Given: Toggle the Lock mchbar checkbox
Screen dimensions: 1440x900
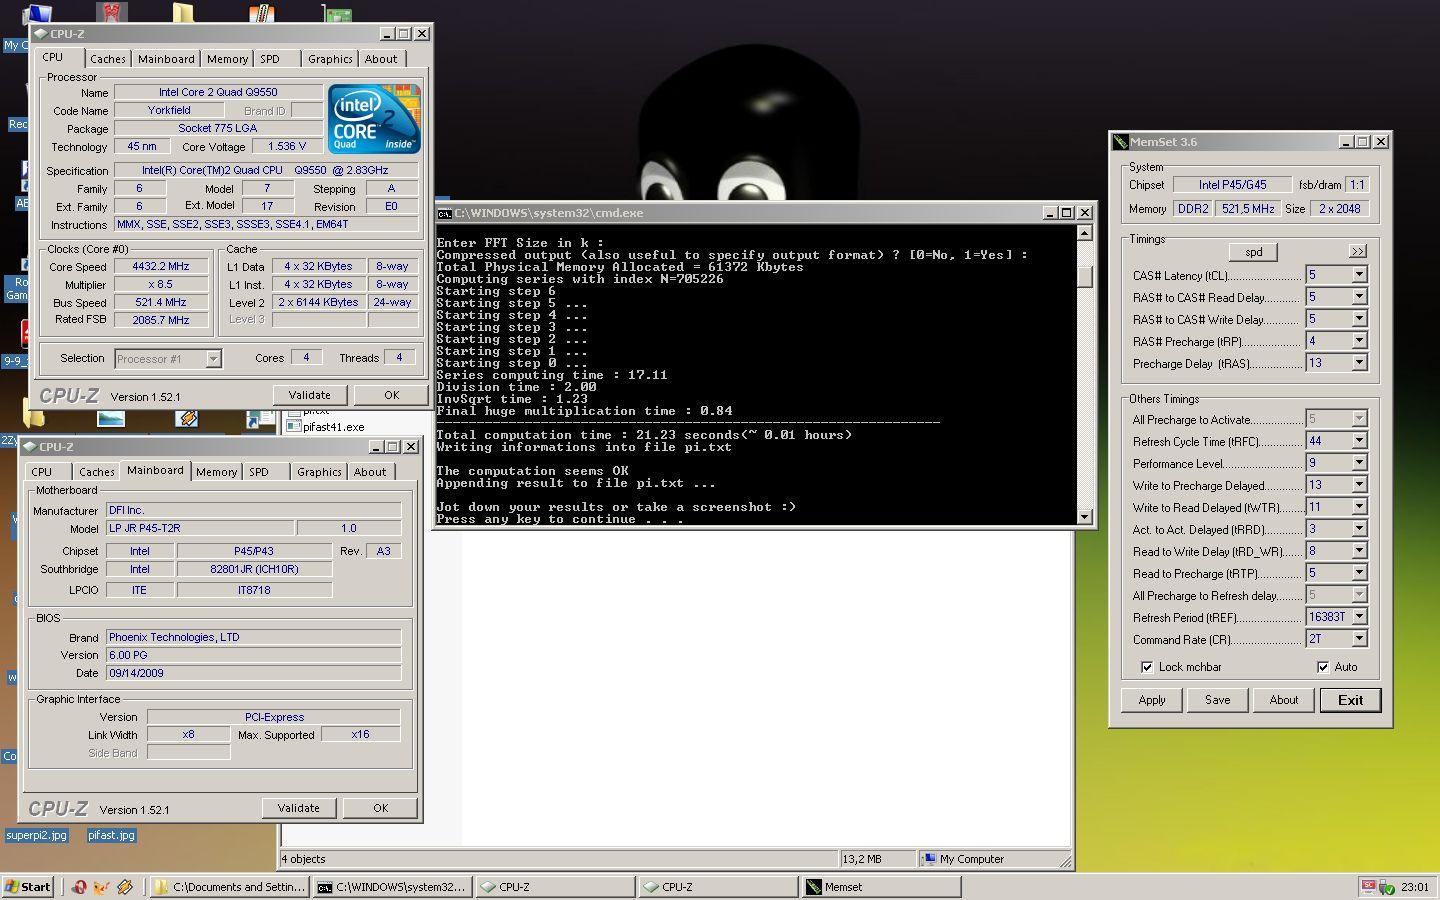Looking at the screenshot, I should (1147, 667).
